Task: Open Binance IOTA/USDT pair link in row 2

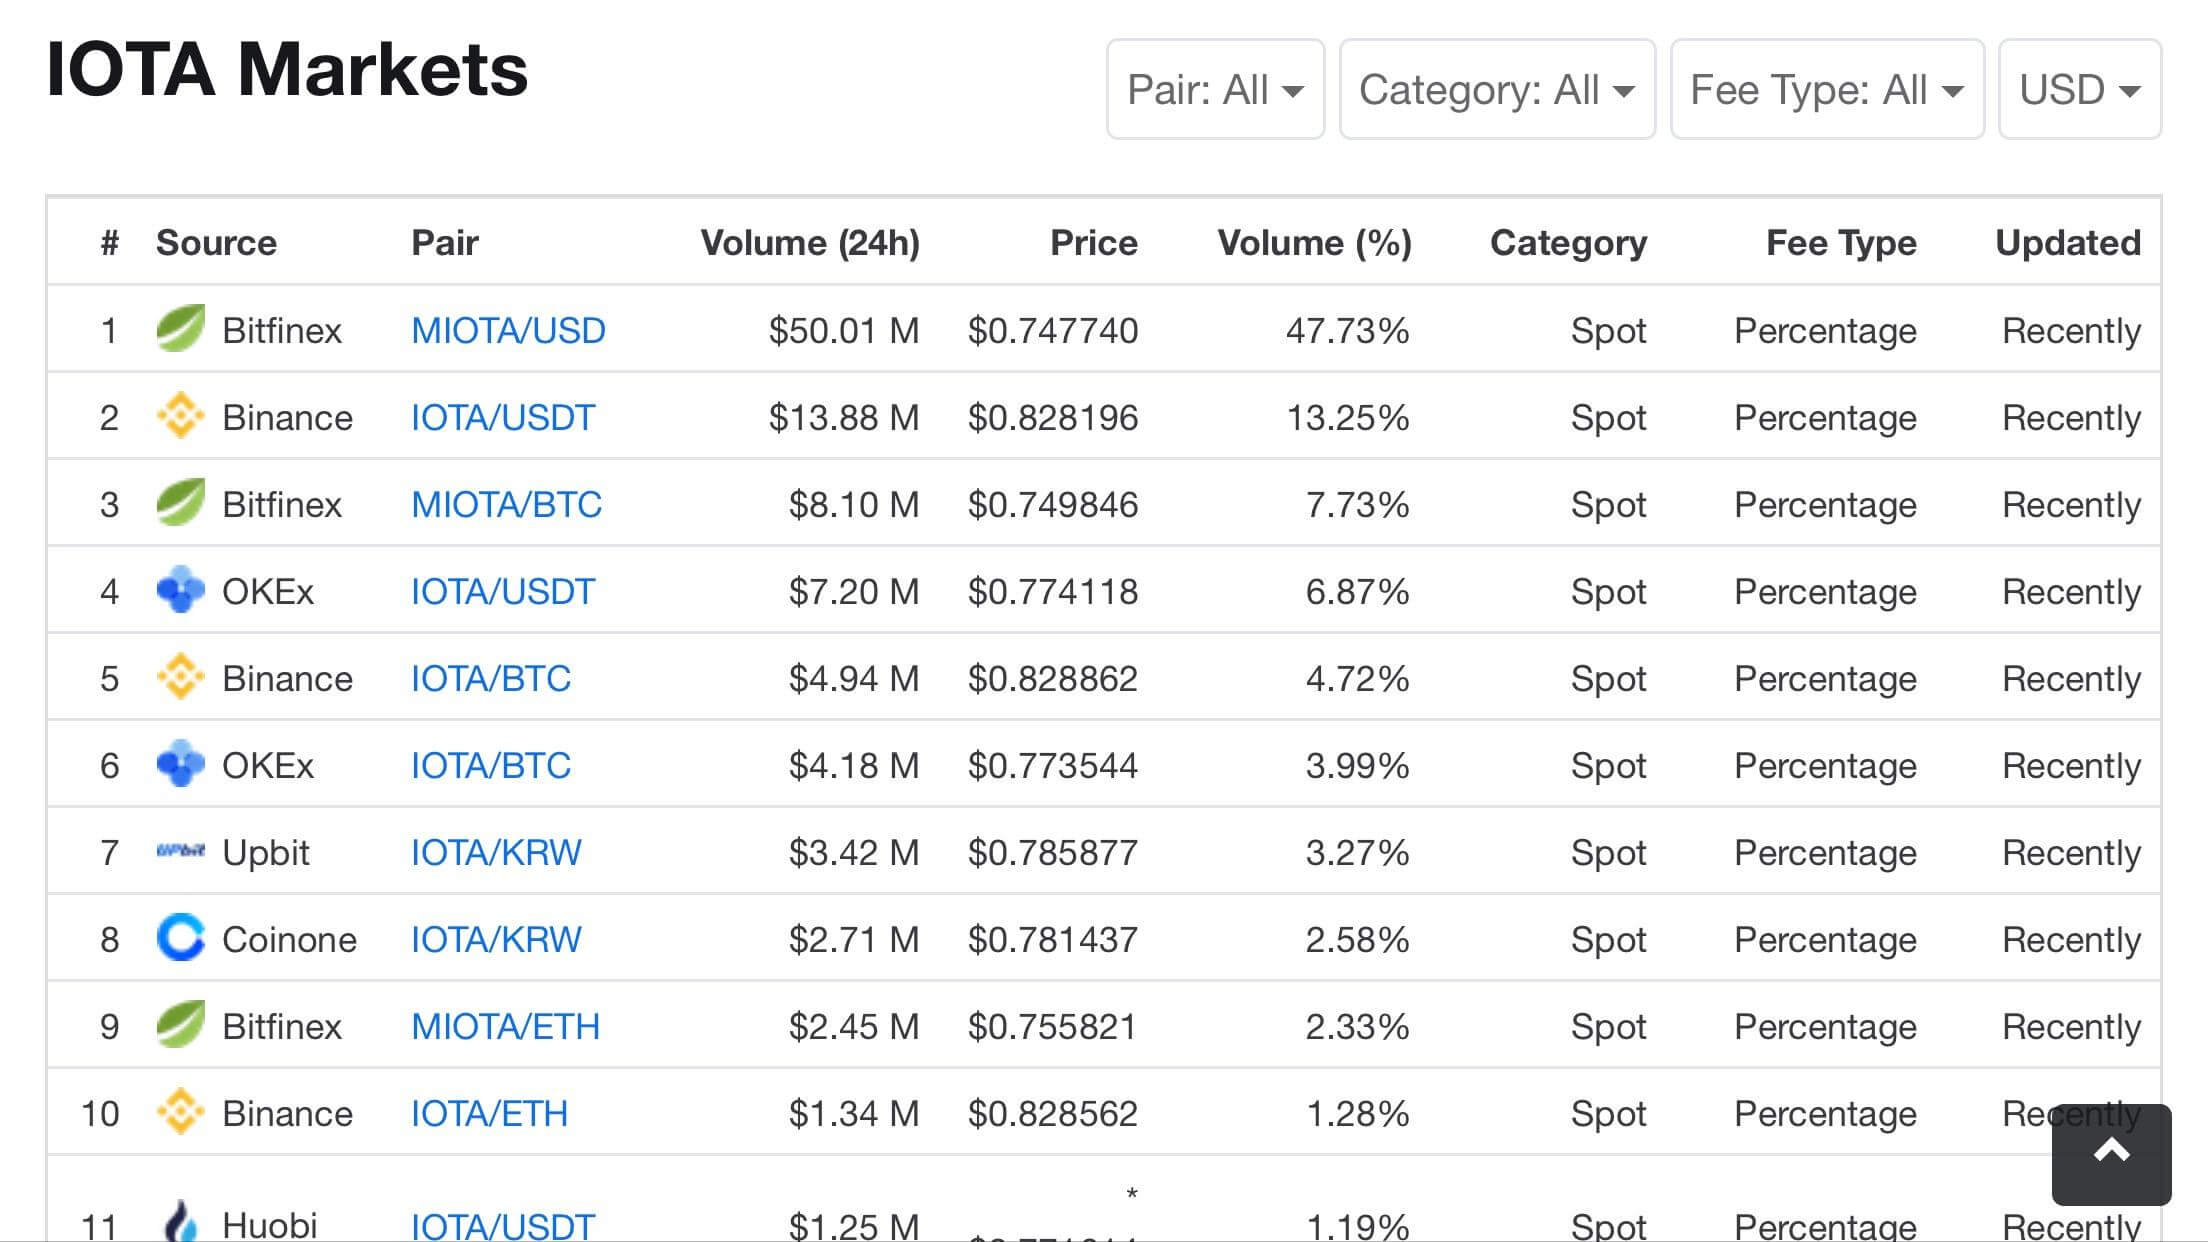Action: pyautogui.click(x=503, y=418)
